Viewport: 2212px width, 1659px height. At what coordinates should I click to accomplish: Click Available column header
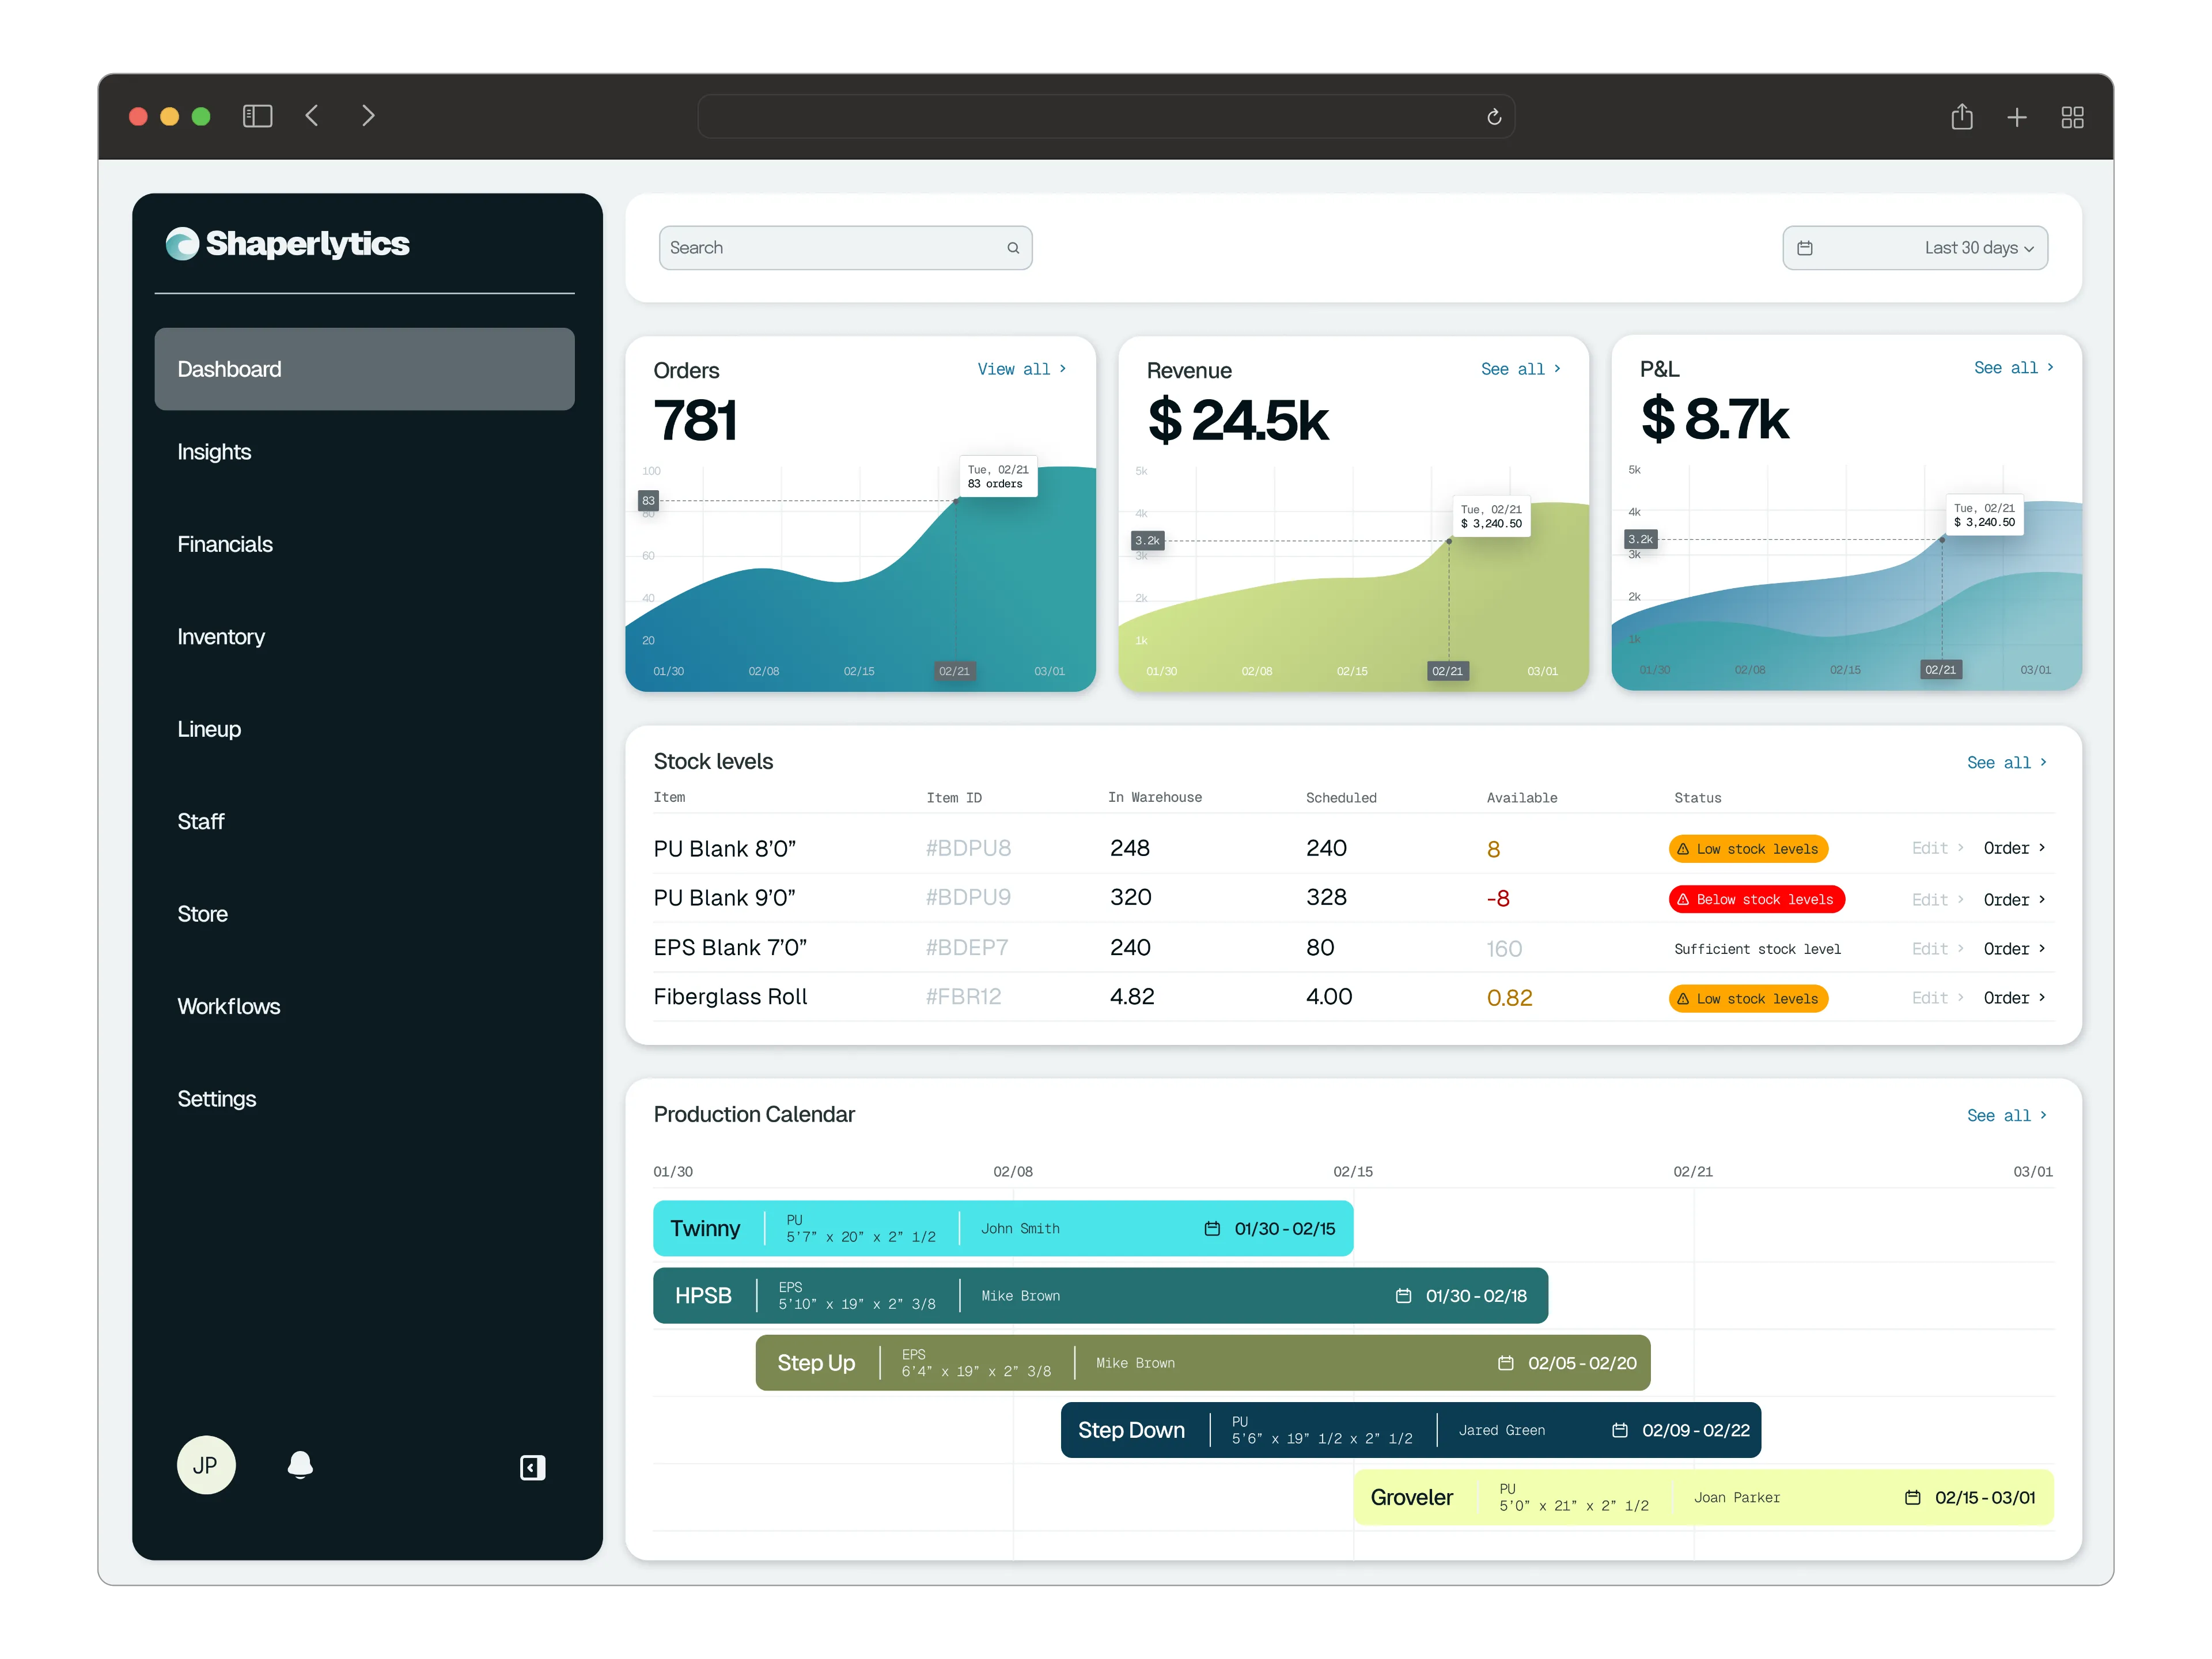tap(1522, 797)
